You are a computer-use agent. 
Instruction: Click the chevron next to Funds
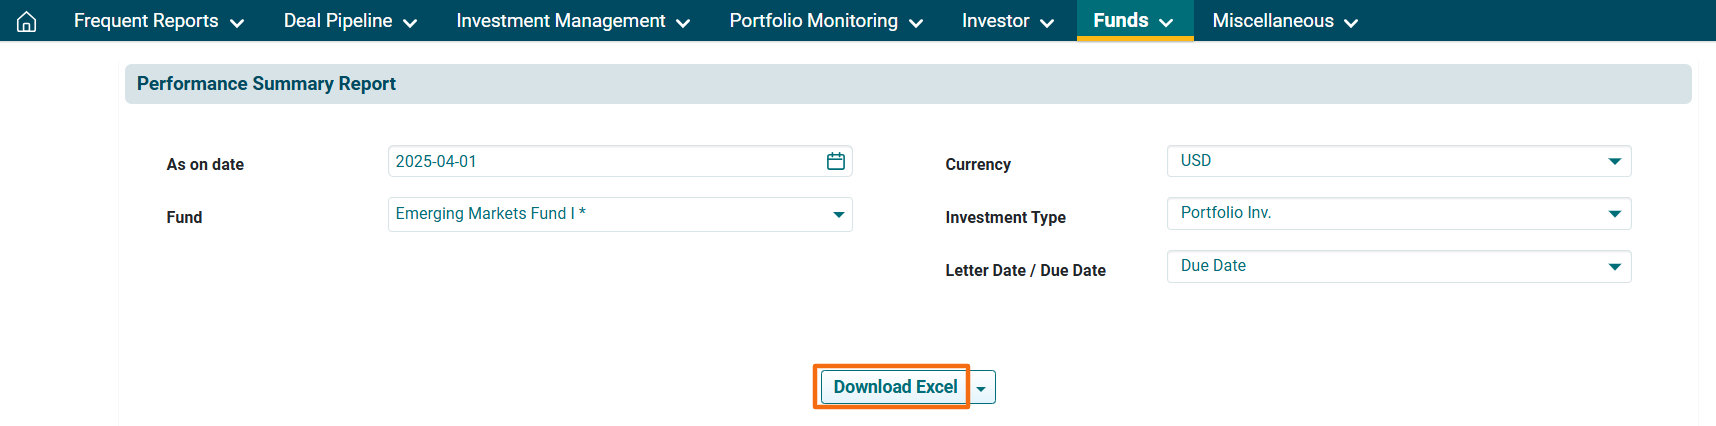click(1166, 22)
